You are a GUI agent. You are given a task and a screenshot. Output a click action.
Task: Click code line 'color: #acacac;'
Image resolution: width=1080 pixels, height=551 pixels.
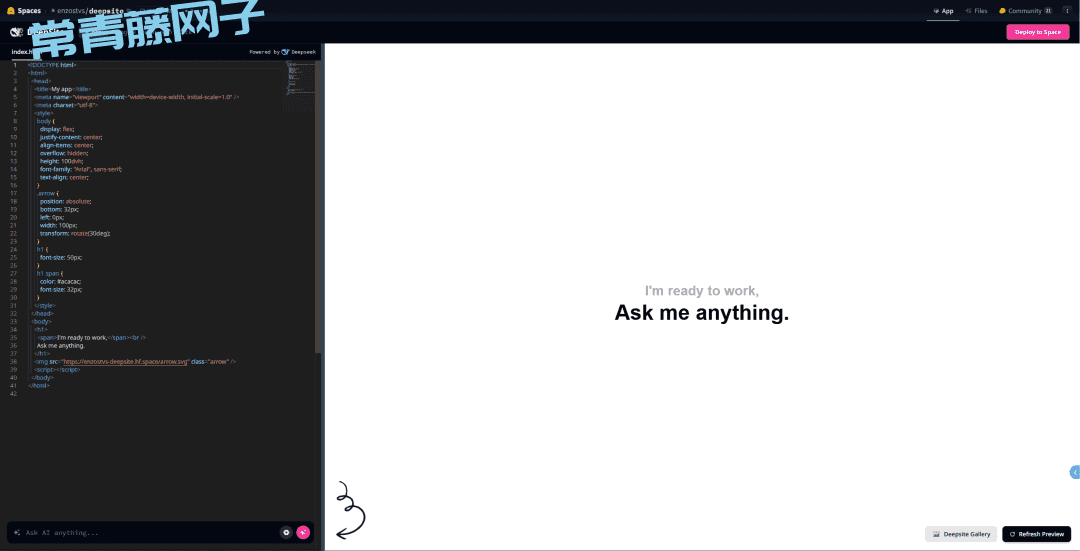(61, 282)
